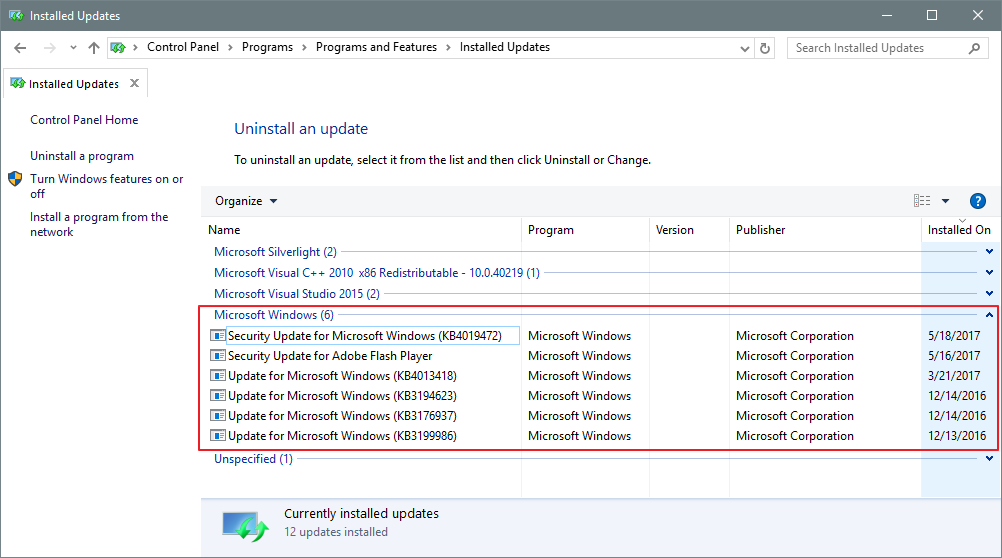Click the icon beside KB3176937 update
Viewport: 1002px width, 558px height.
click(218, 415)
